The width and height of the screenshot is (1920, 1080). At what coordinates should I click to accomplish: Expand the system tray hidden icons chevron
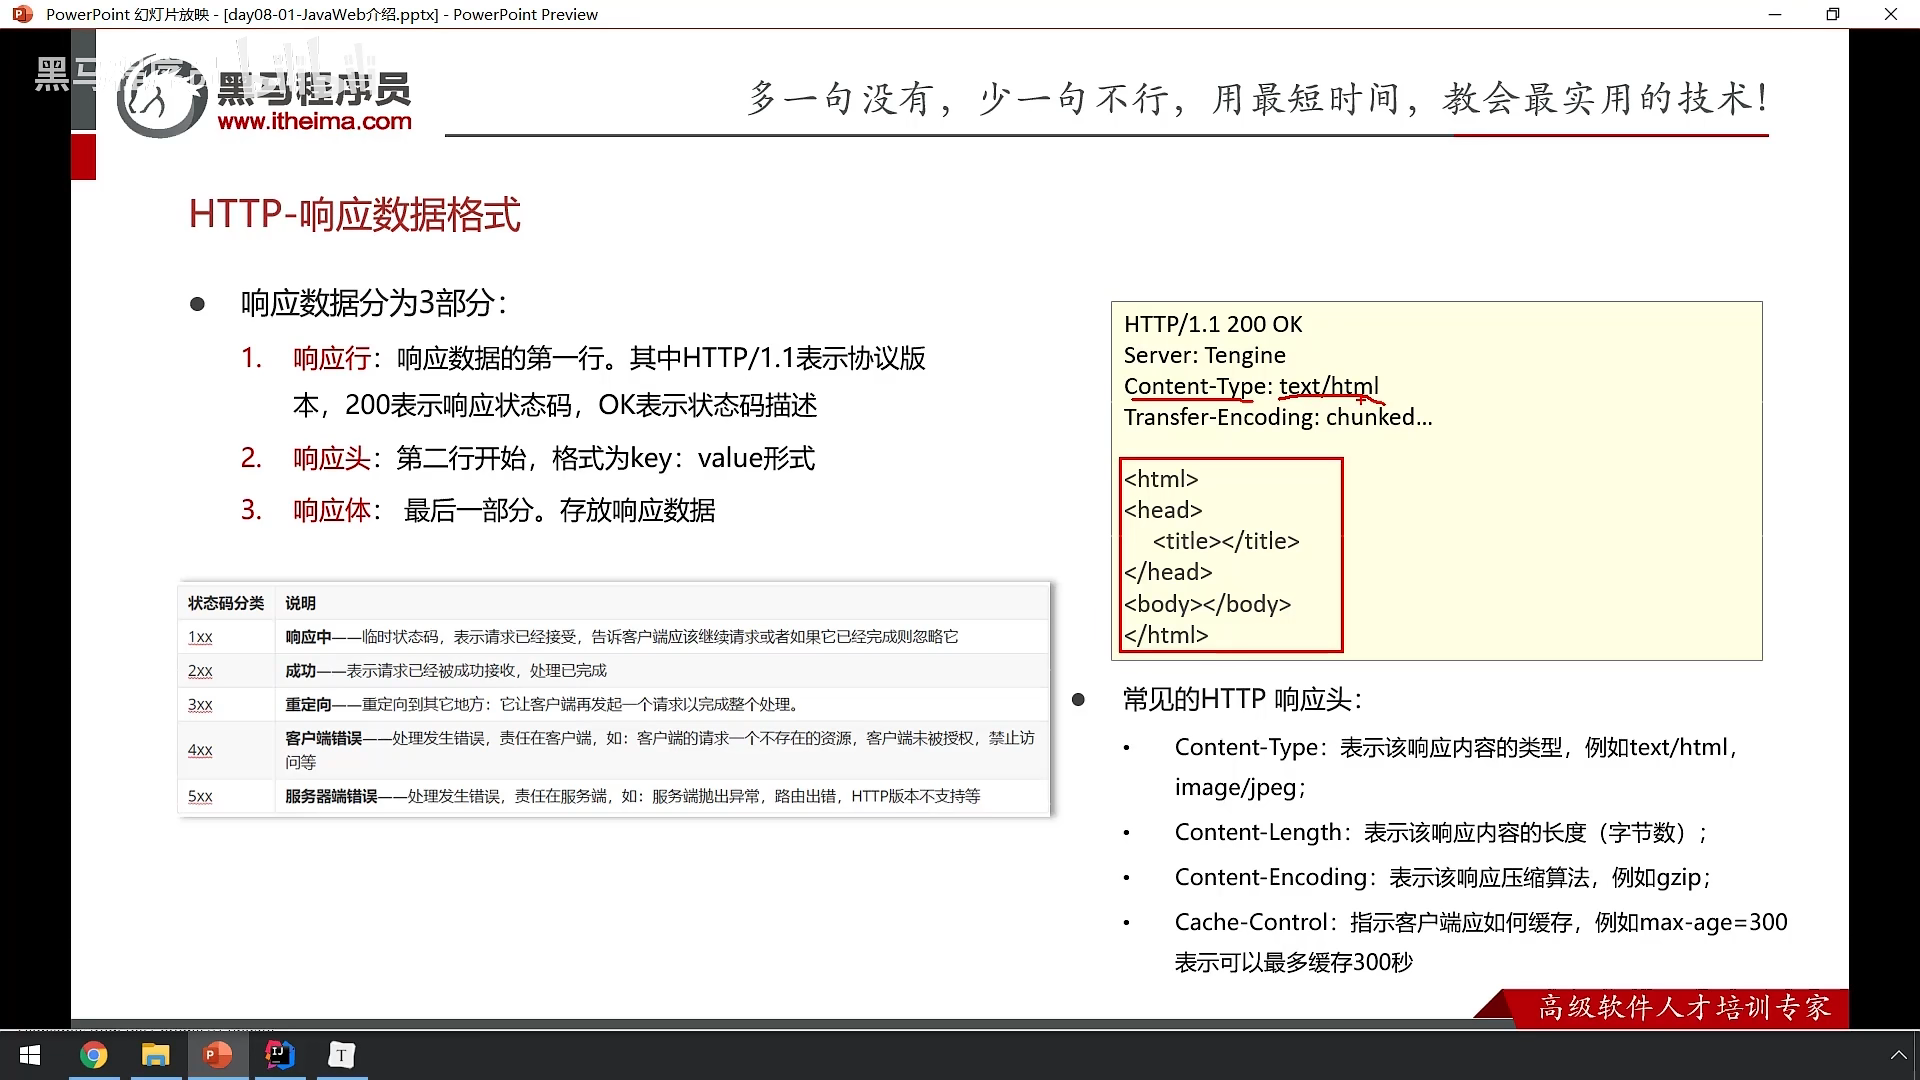pos(1897,1055)
